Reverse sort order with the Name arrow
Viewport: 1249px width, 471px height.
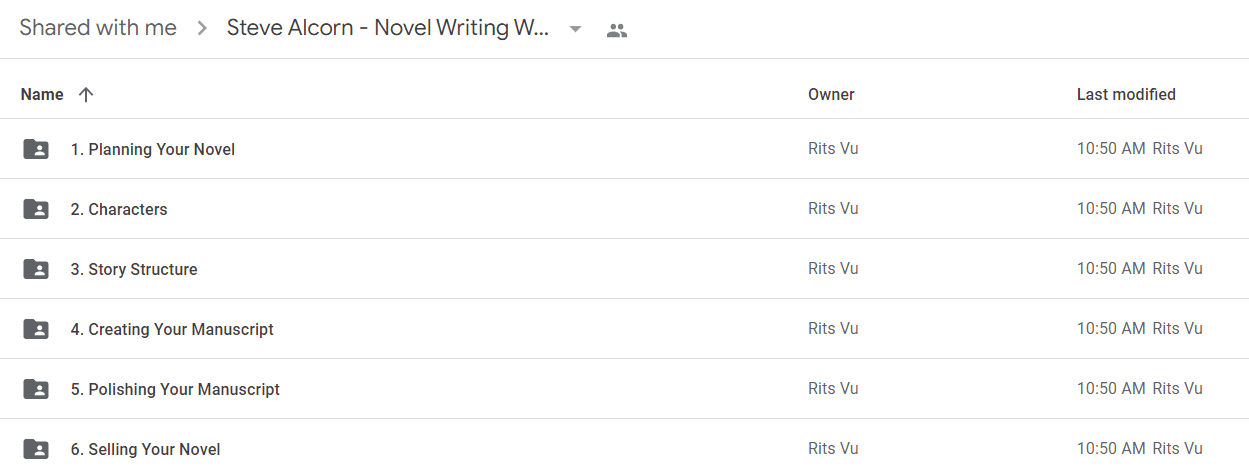[86, 94]
